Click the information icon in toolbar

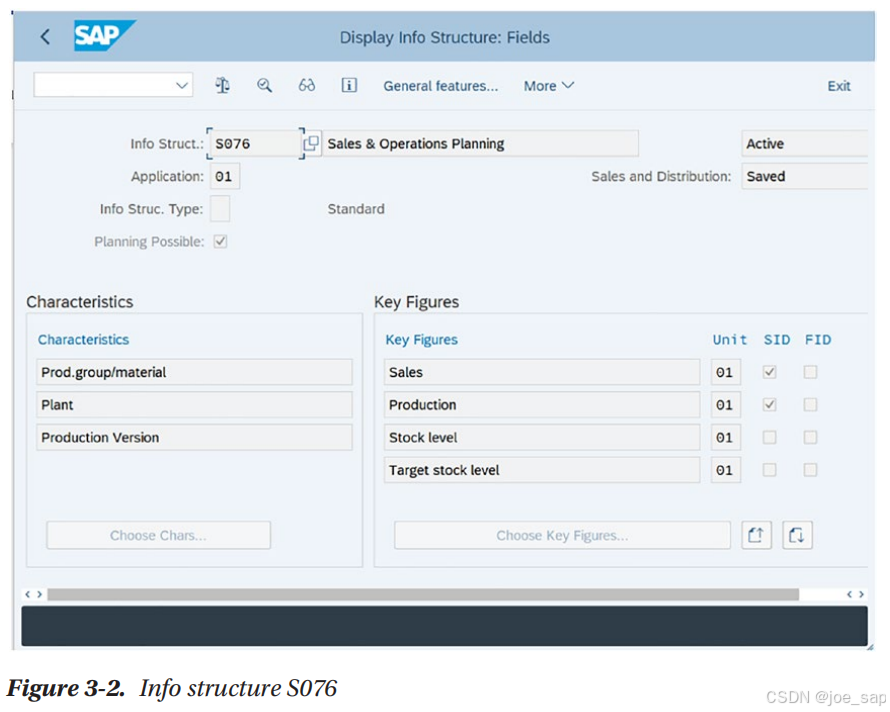coord(349,86)
